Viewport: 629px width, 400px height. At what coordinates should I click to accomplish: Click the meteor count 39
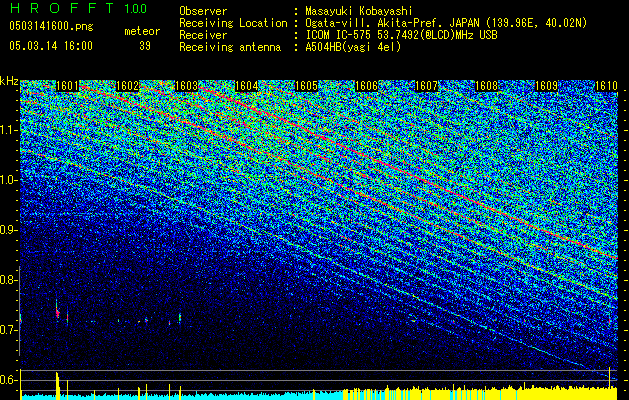click(x=145, y=46)
